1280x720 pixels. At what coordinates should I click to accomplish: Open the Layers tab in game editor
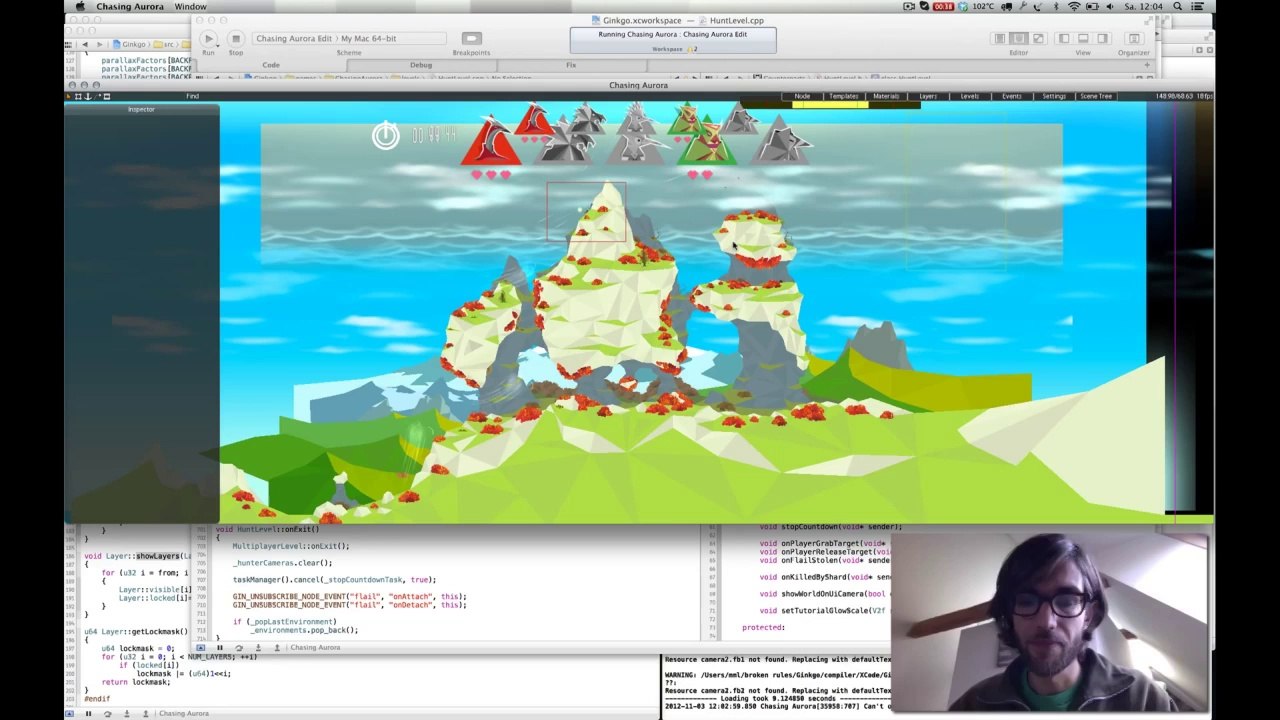[928, 96]
